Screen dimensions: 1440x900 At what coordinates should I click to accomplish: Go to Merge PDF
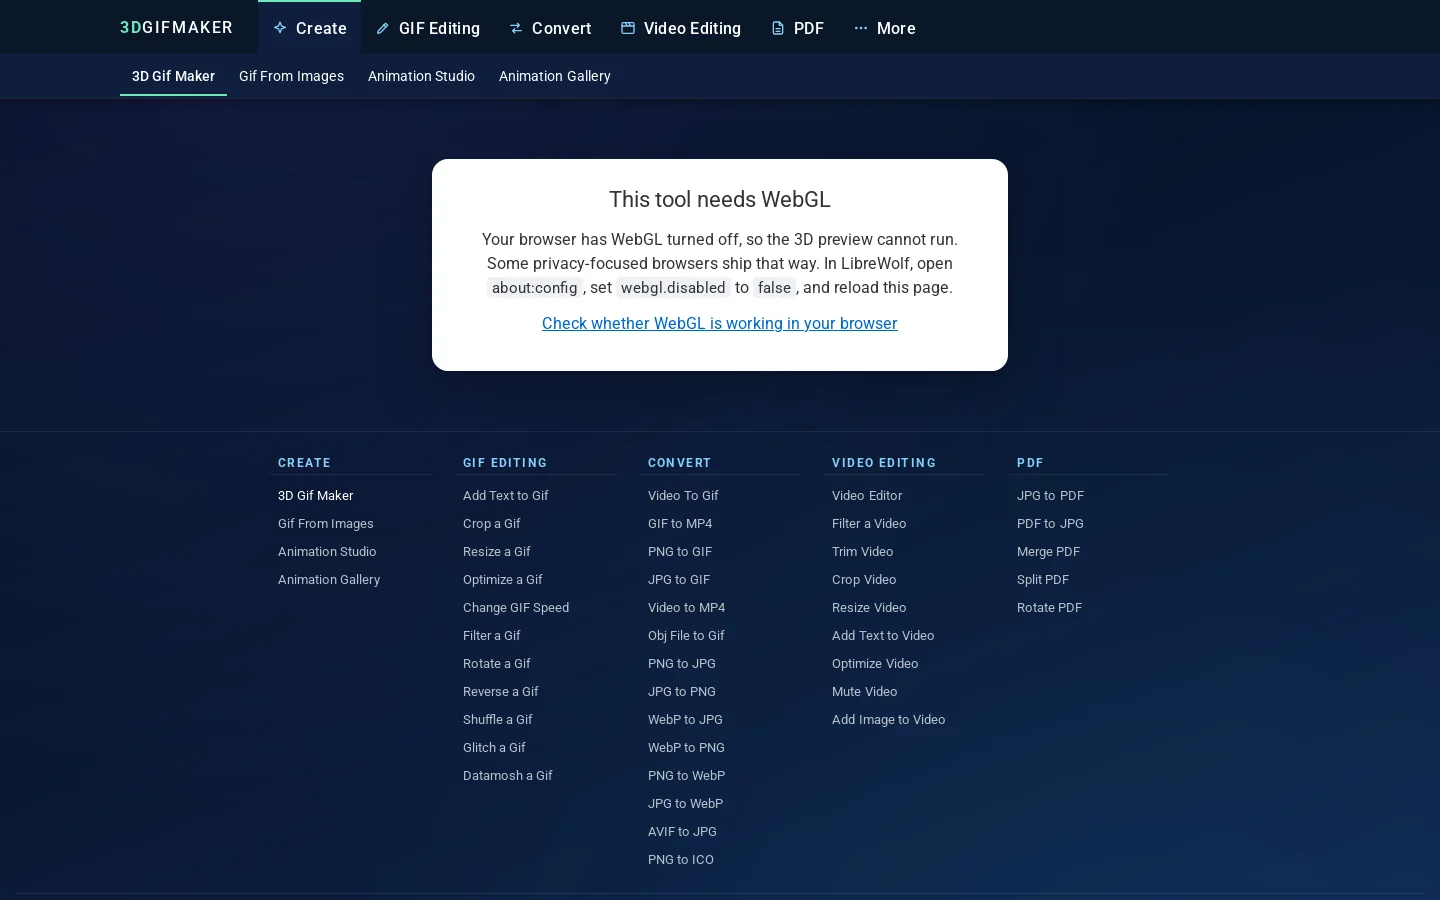click(x=1048, y=551)
